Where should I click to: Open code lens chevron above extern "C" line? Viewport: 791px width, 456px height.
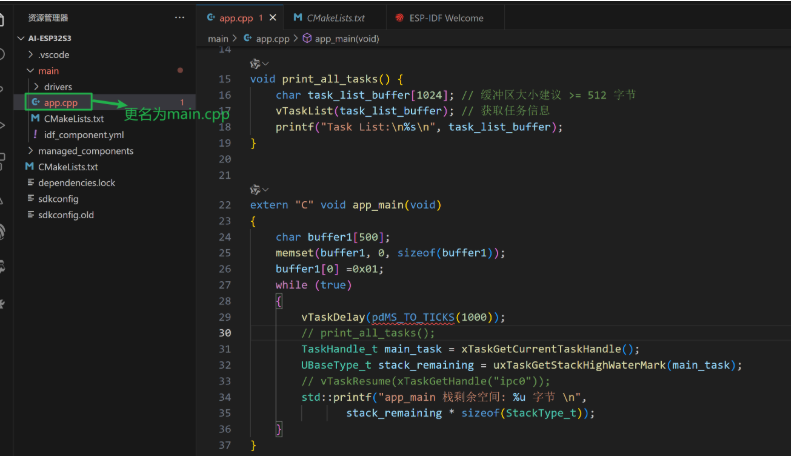[265, 190]
